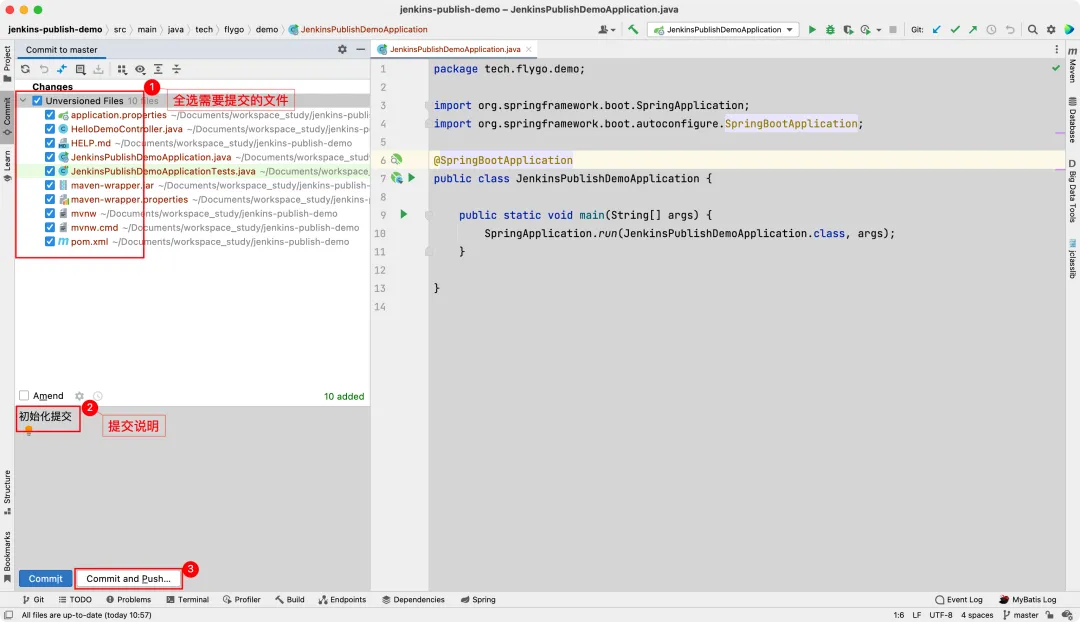Click Git Rollback icon in main toolbar
Viewport: 1080px width, 622px height.
click(1010, 30)
